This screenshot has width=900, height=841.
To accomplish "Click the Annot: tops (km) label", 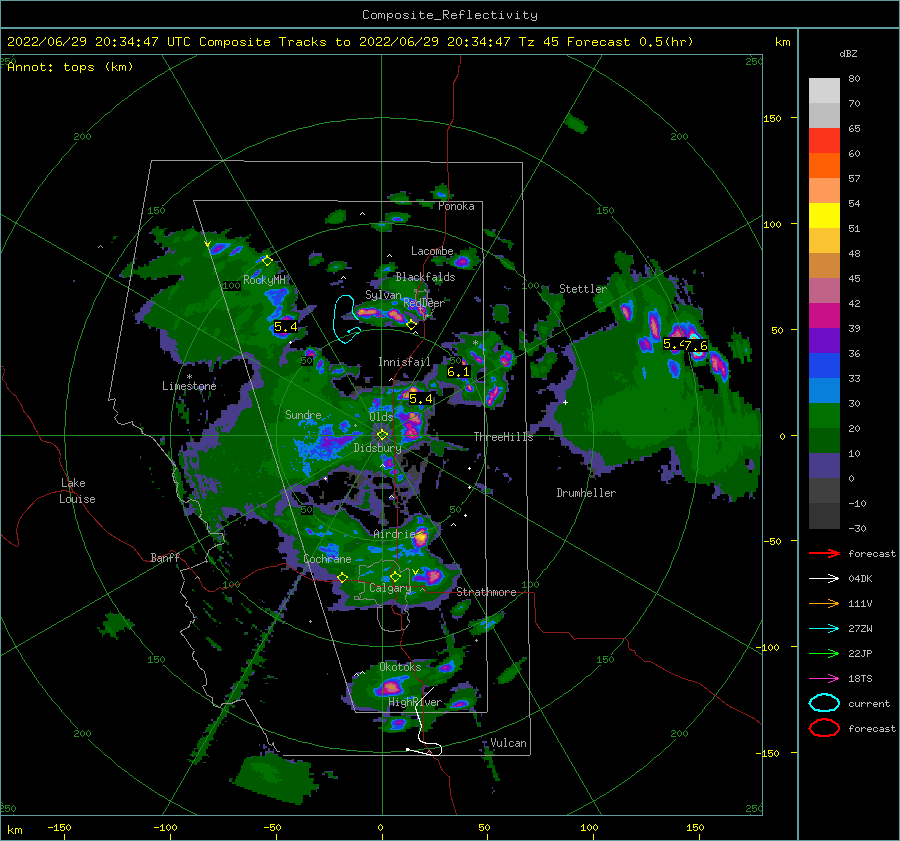I will click(x=70, y=67).
